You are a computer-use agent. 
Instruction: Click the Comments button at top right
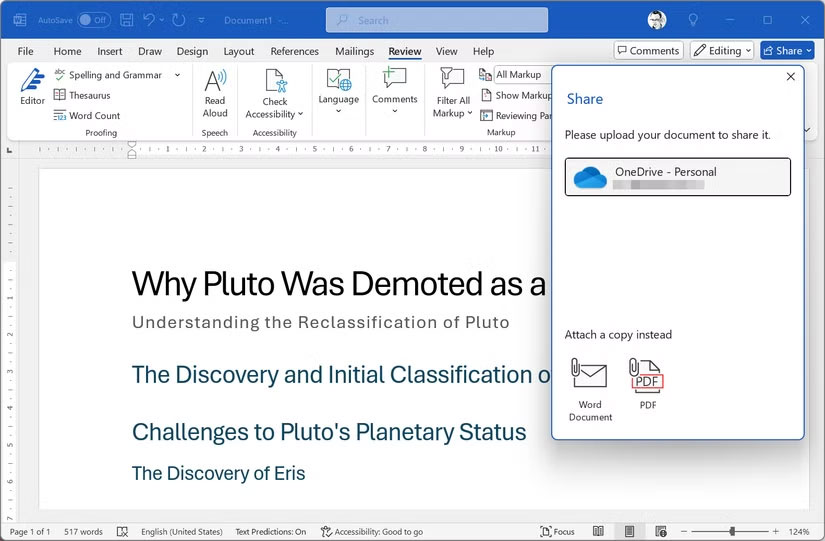click(x=648, y=51)
